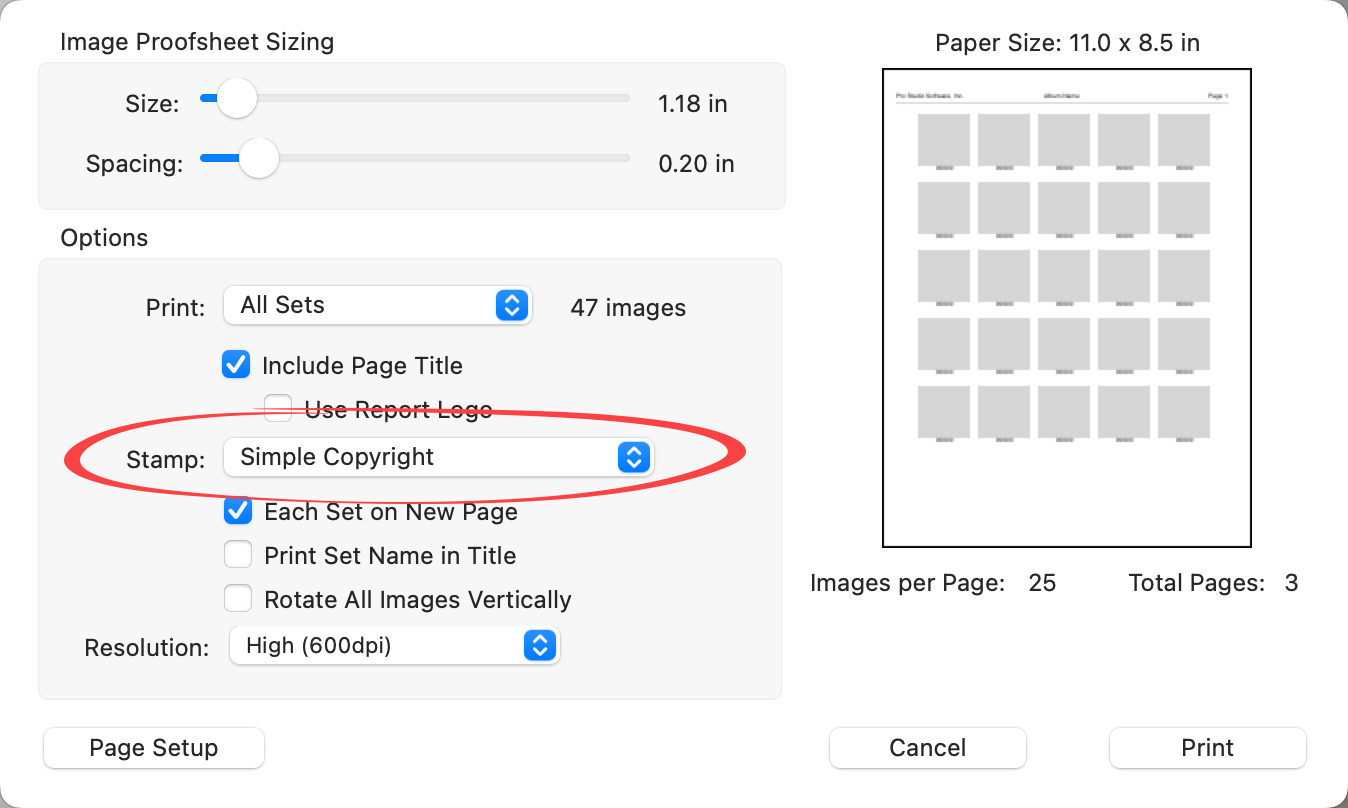Enable the Use Report Logo checkbox
Viewport: 1348px width, 808px height.
click(278, 408)
